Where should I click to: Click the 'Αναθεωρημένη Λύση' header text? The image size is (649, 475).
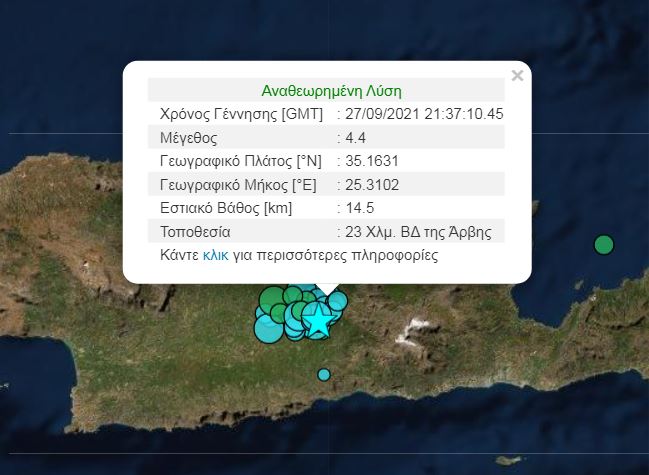pos(331,91)
